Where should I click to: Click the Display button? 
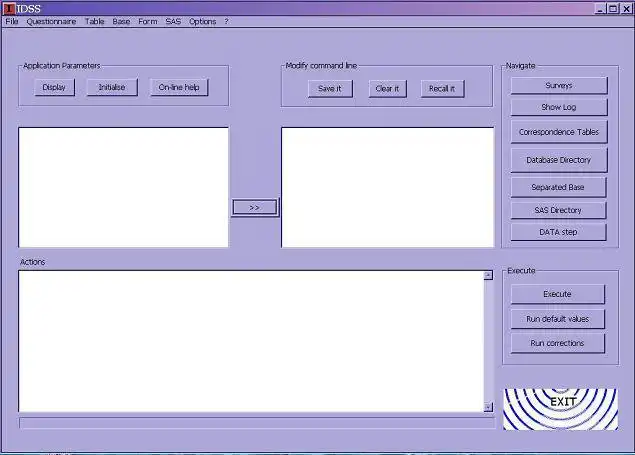click(x=54, y=87)
